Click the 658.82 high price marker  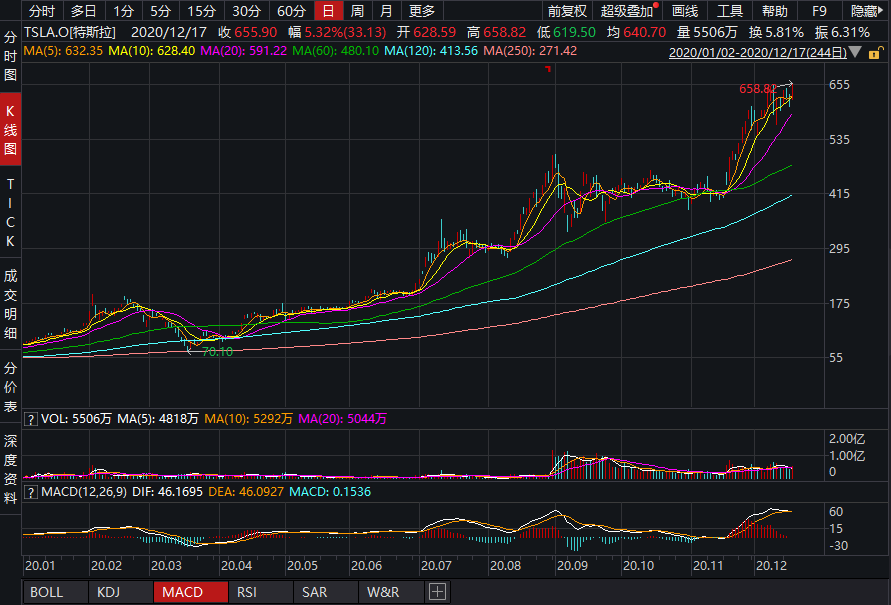[x=757, y=89]
